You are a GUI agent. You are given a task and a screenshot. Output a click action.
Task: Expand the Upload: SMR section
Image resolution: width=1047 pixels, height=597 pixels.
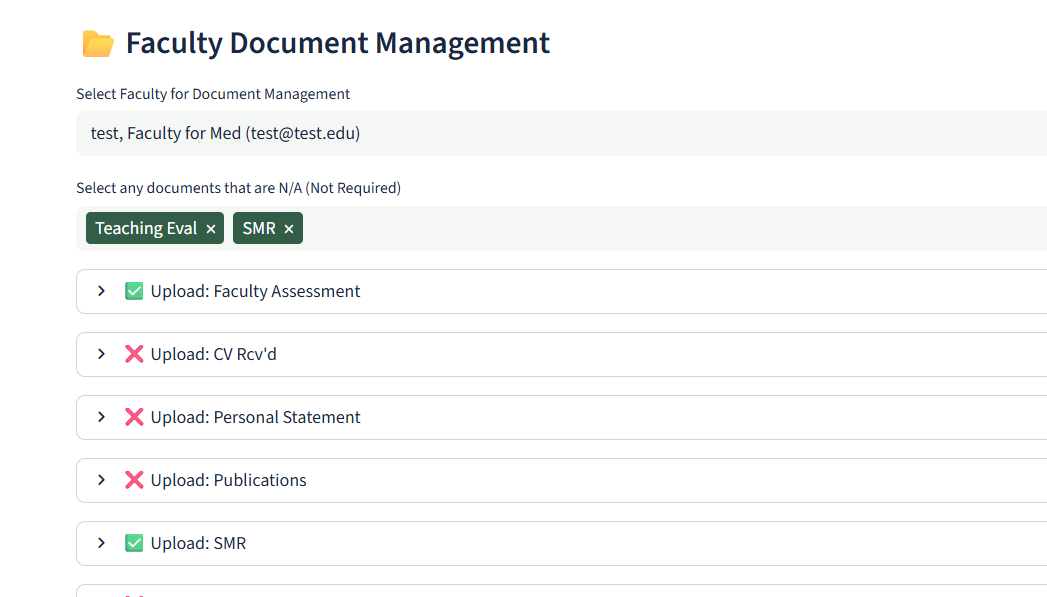point(100,543)
